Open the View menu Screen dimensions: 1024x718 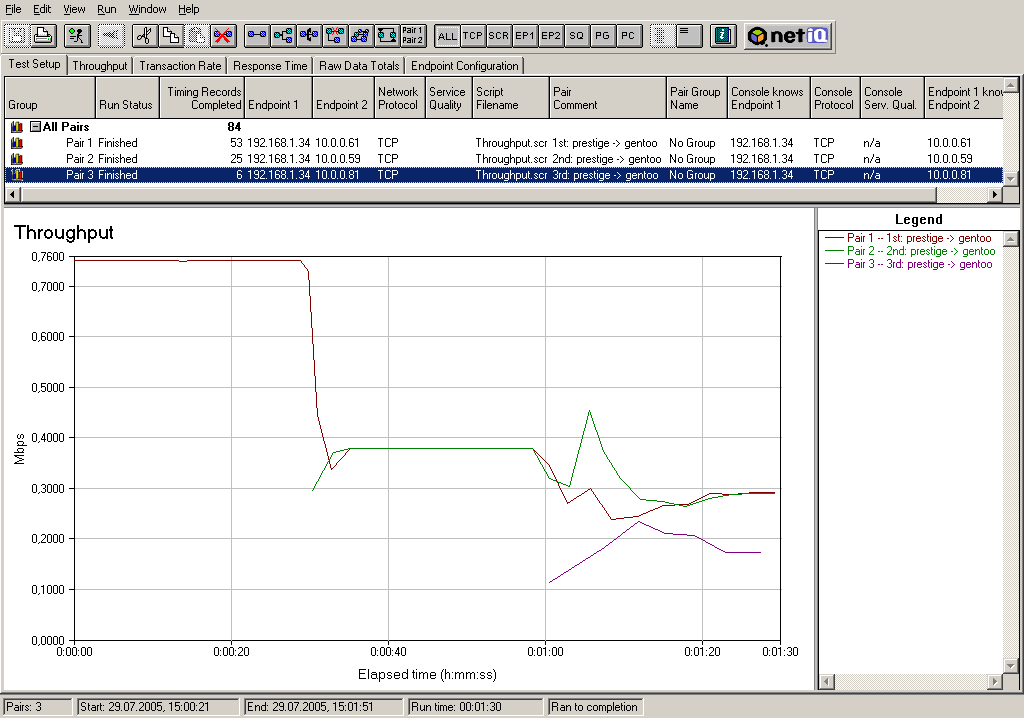coord(74,9)
